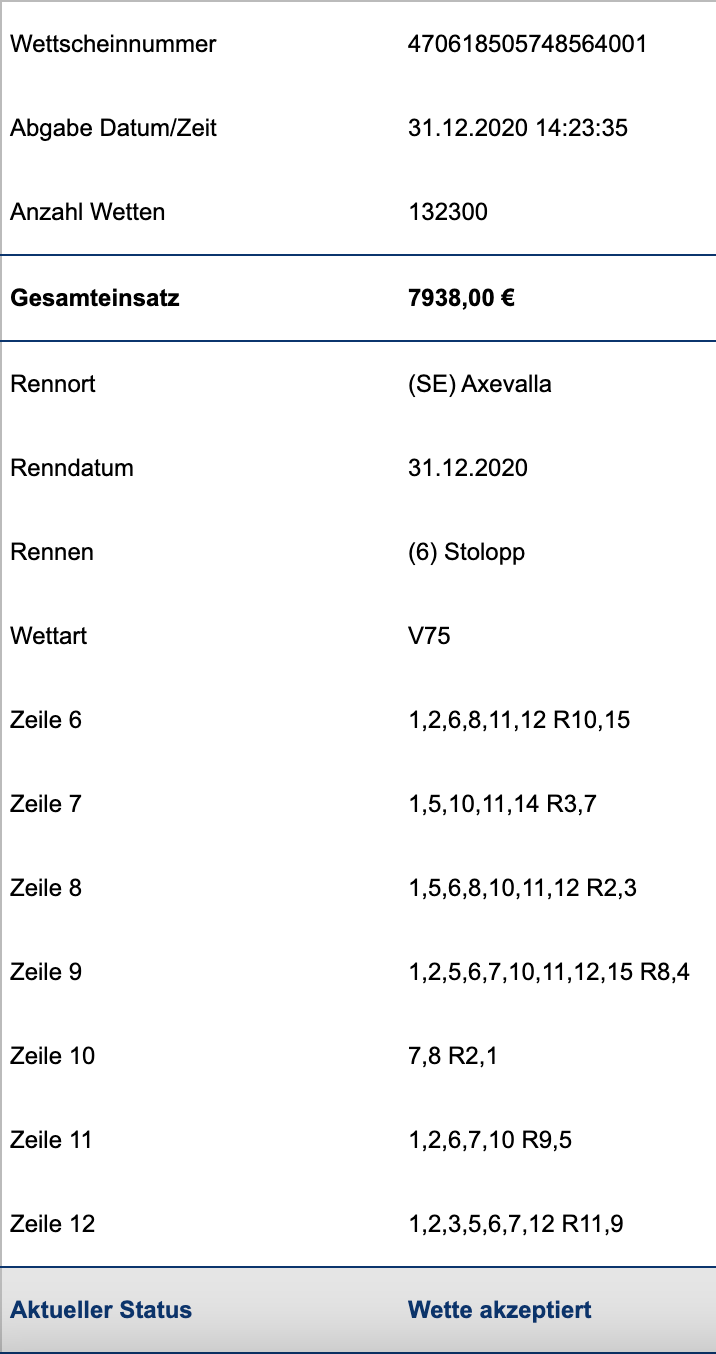Viewport: 716px width, 1354px height.
Task: Click the Wettscheinnummer label
Action: (113, 44)
